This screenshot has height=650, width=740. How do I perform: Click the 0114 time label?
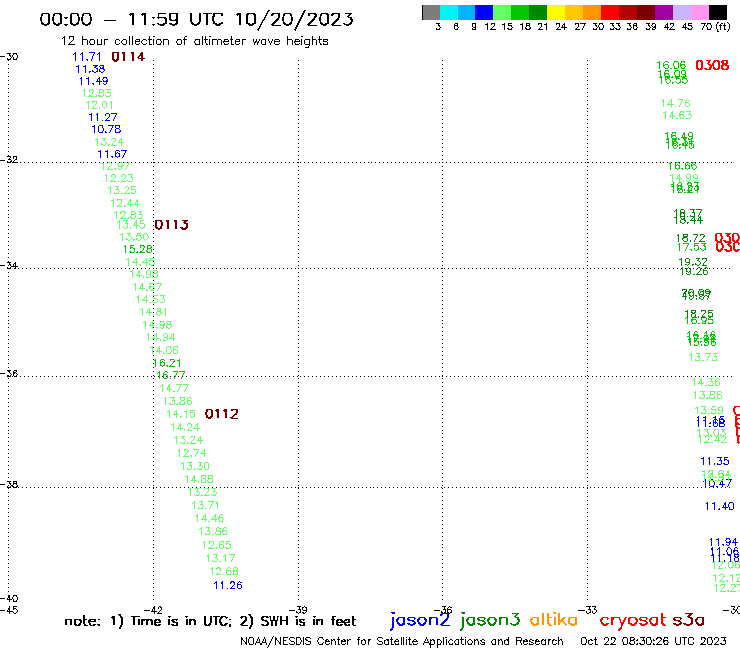point(128,57)
